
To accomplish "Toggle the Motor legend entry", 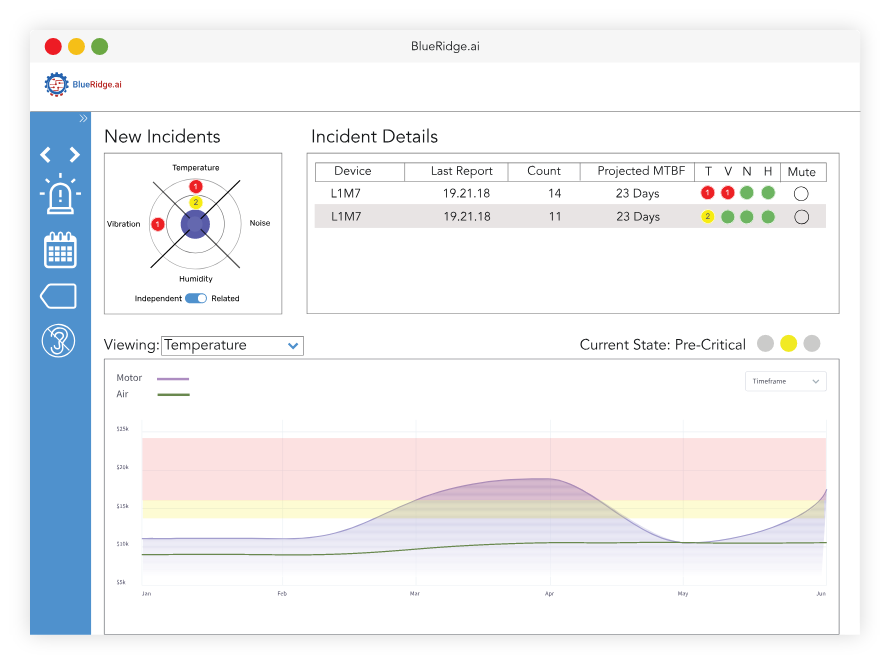I will pos(153,378).
